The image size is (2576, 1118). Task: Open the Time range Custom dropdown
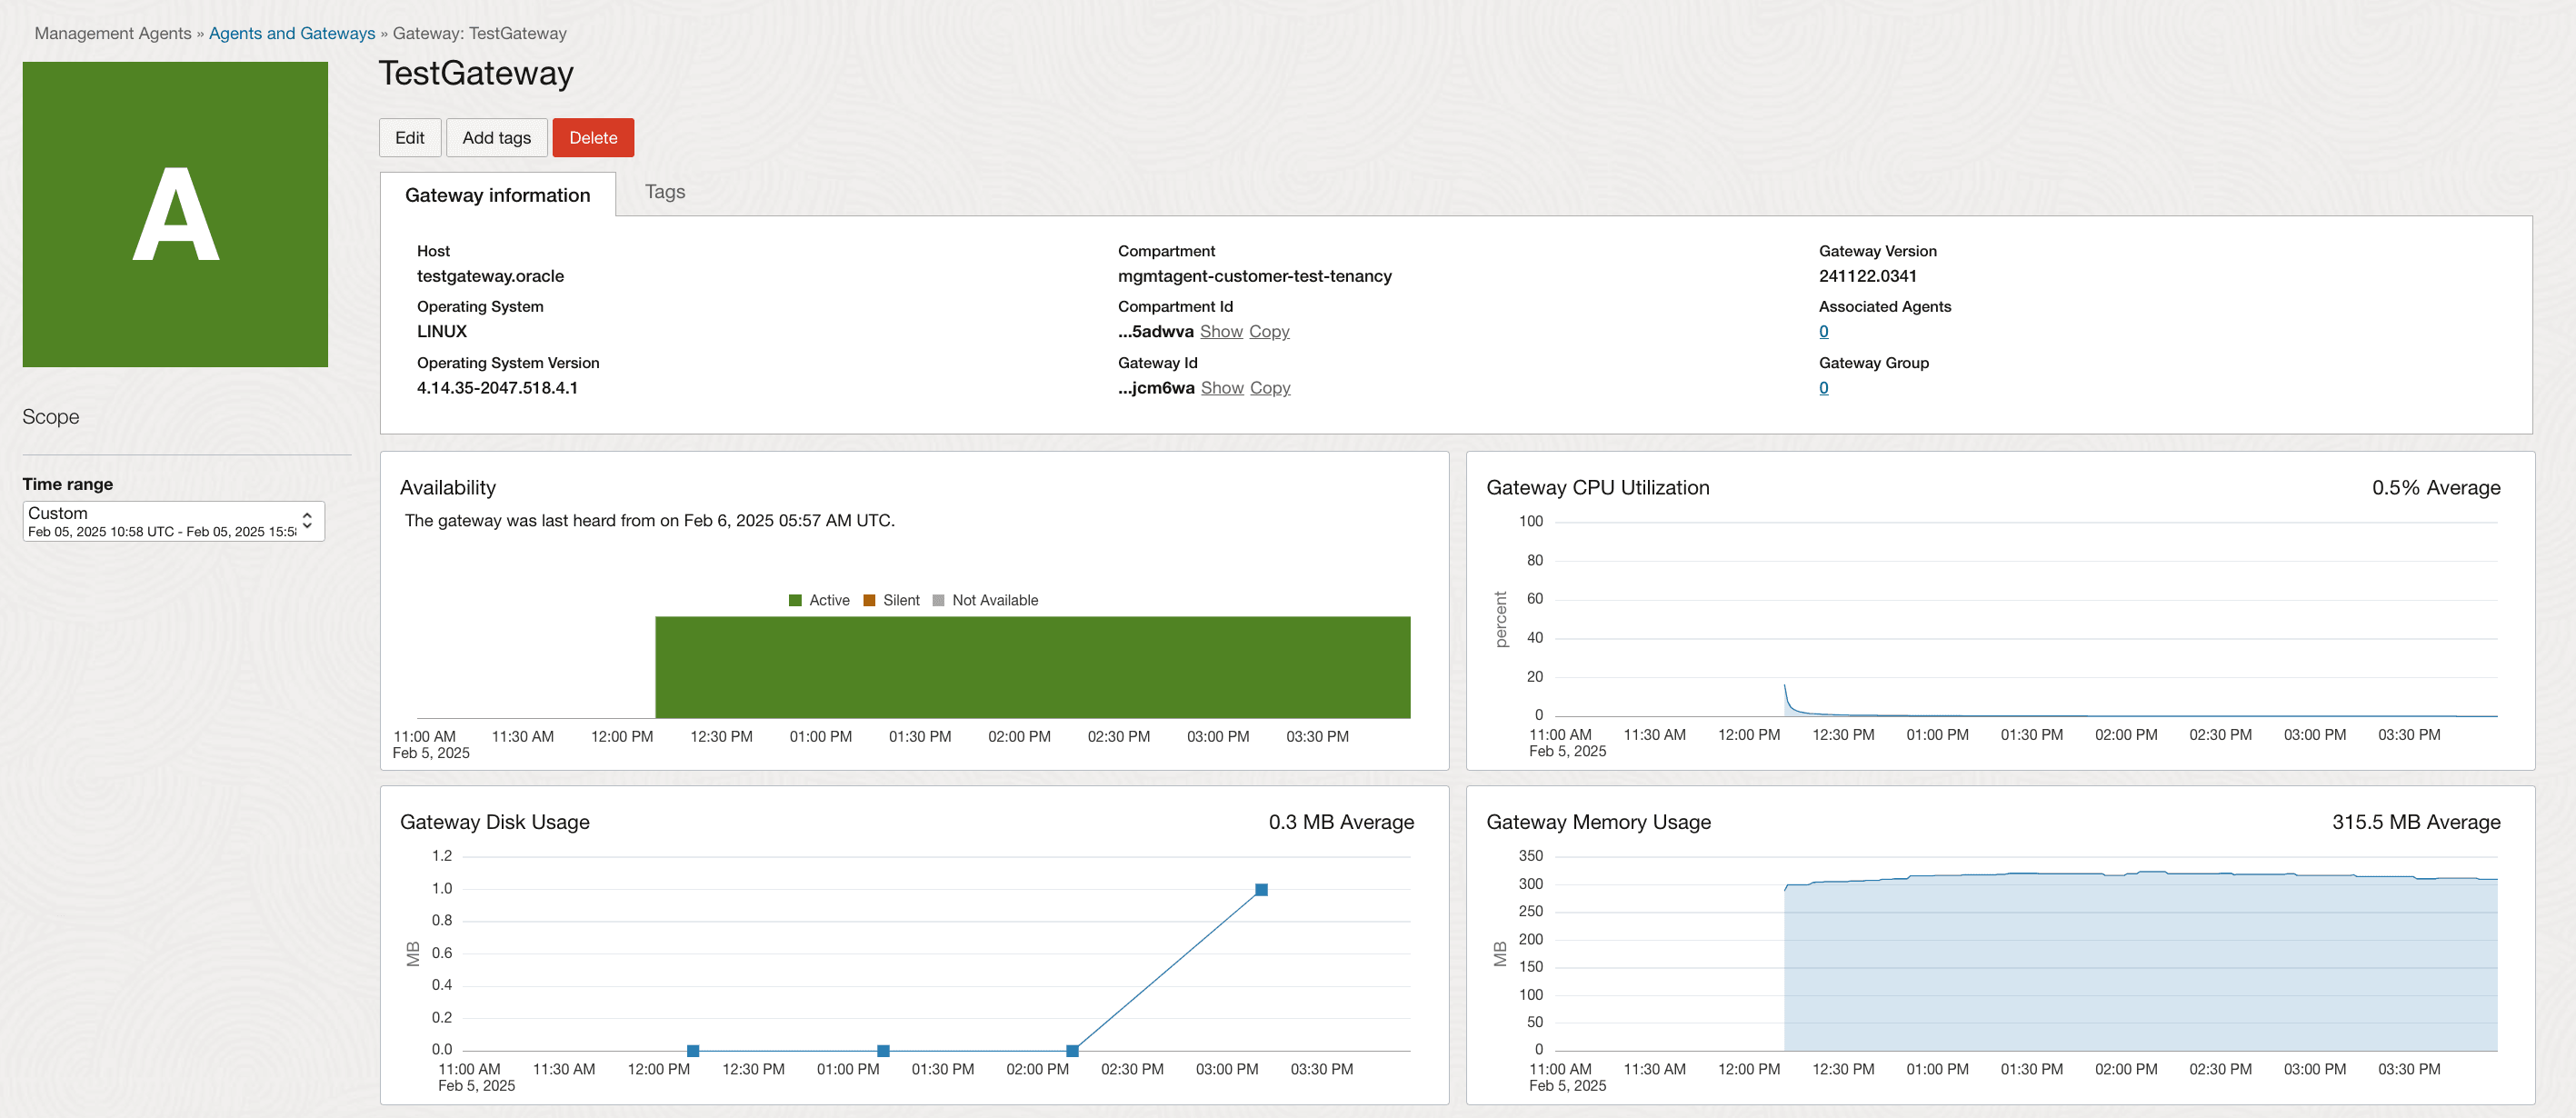point(162,521)
